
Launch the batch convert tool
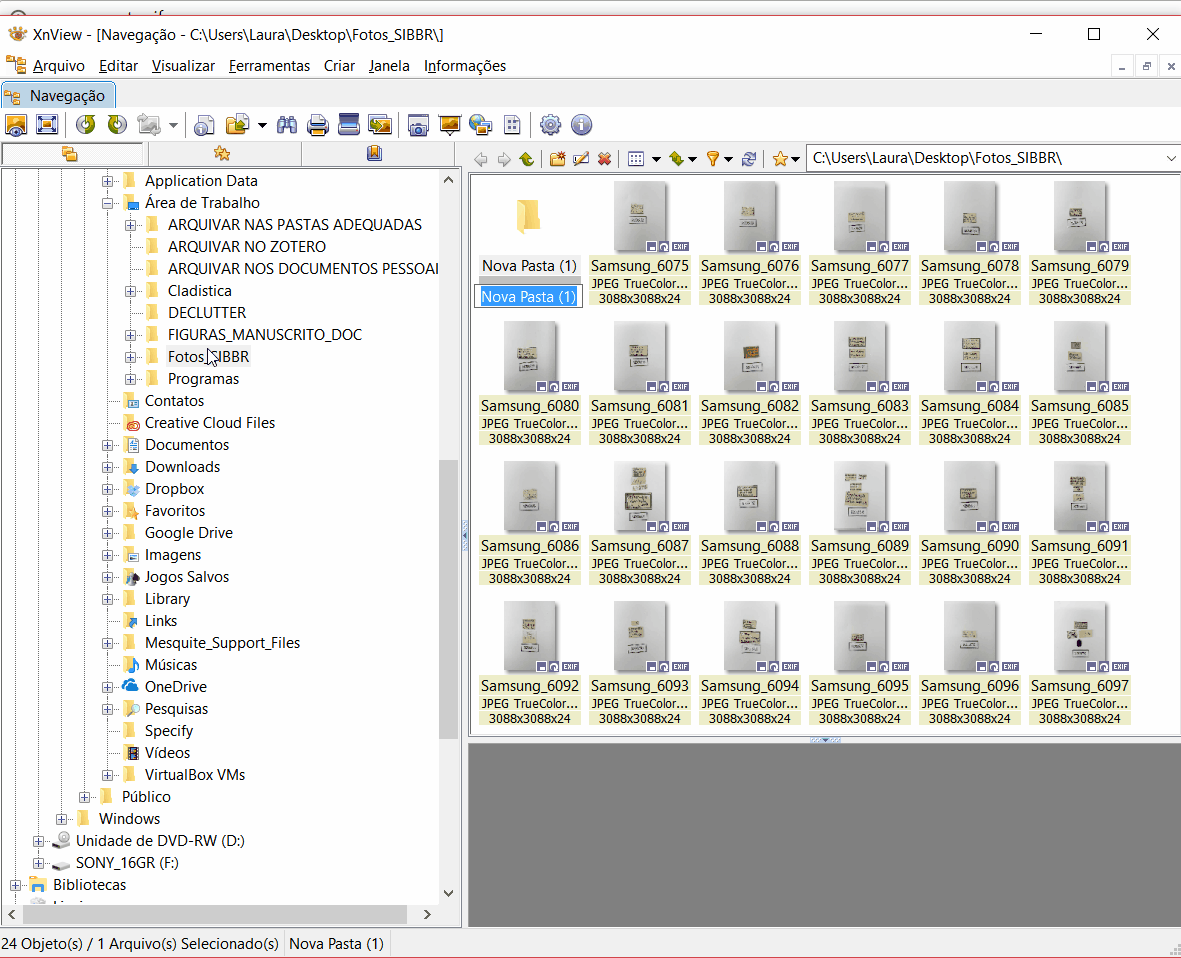tap(380, 124)
